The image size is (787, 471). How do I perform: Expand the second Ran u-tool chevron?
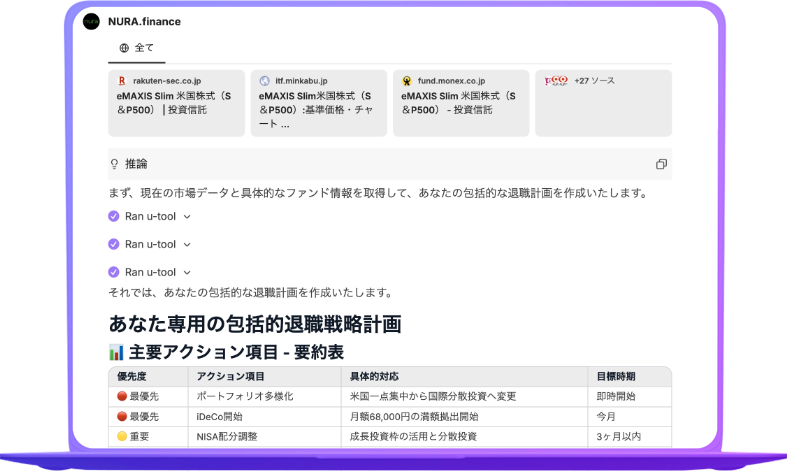coord(187,244)
